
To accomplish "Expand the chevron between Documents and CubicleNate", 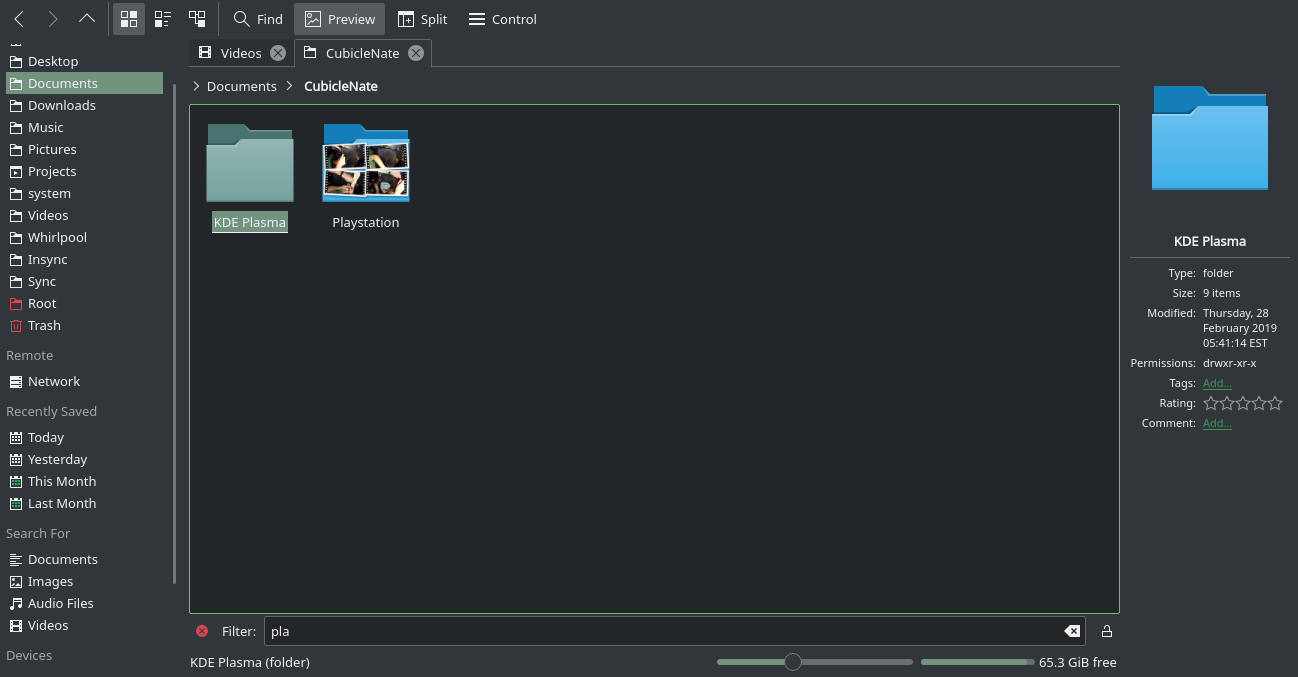I will (x=288, y=86).
